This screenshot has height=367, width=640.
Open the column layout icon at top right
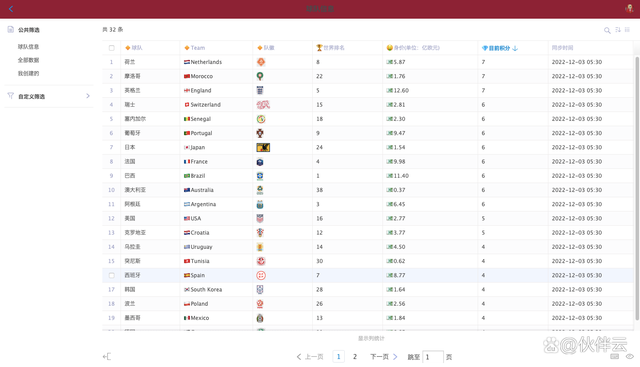coord(627,30)
